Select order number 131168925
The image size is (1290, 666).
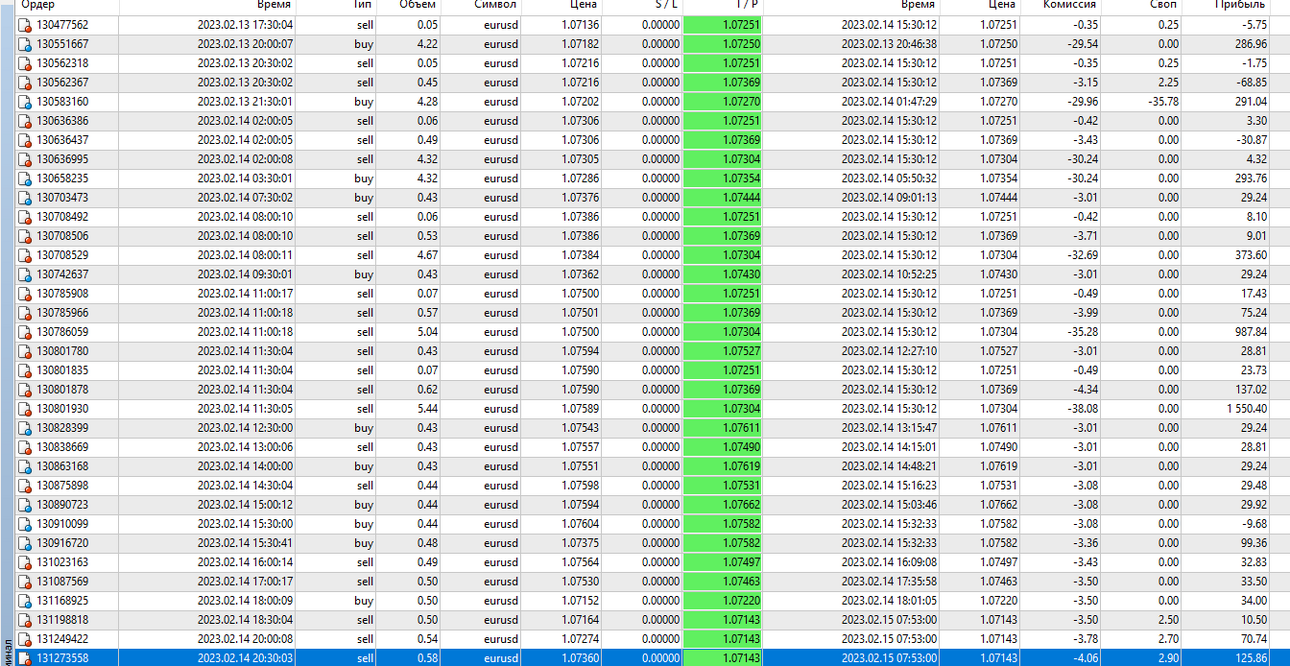tap(62, 601)
